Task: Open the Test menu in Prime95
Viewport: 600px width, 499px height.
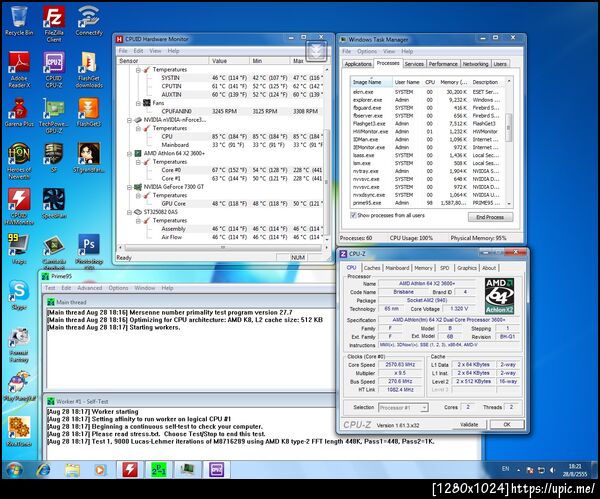Action: coord(50,288)
